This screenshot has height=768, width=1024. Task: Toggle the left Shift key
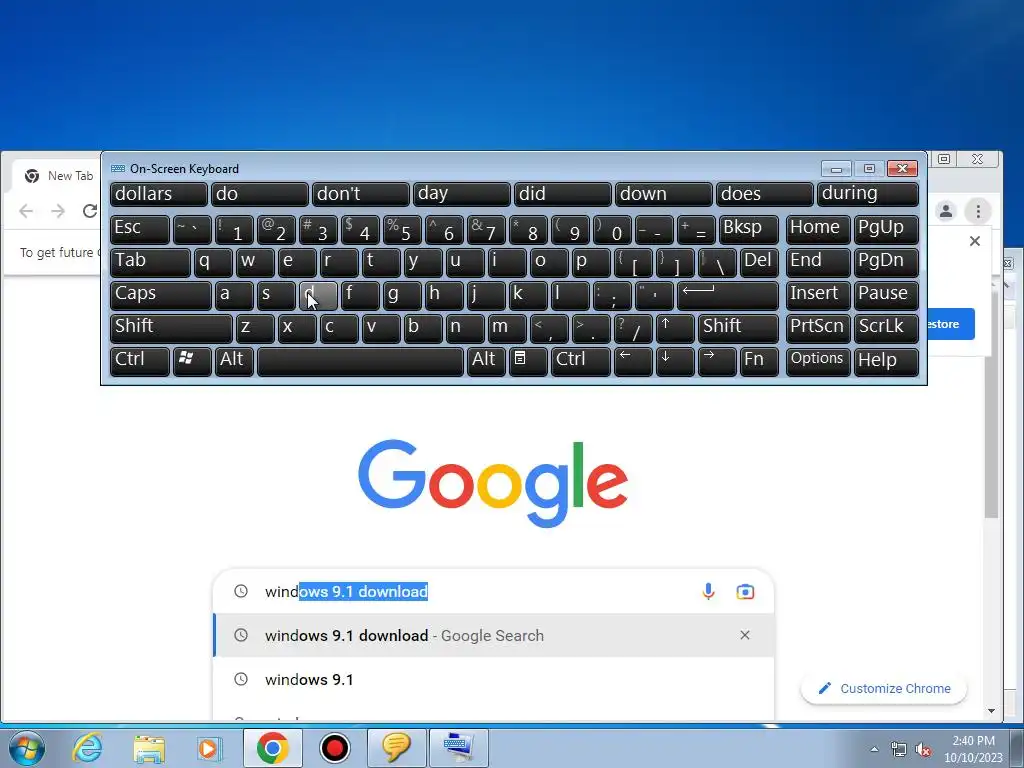coord(171,328)
